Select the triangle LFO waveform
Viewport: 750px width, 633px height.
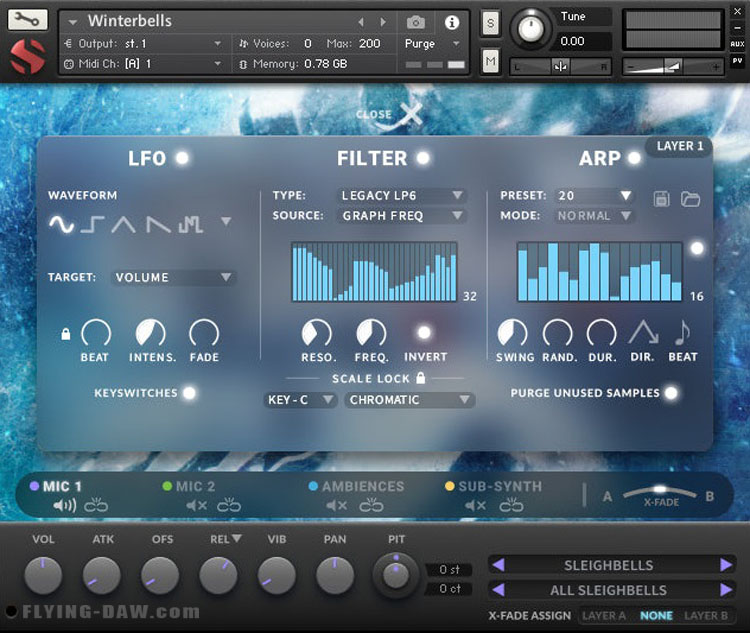[x=123, y=223]
